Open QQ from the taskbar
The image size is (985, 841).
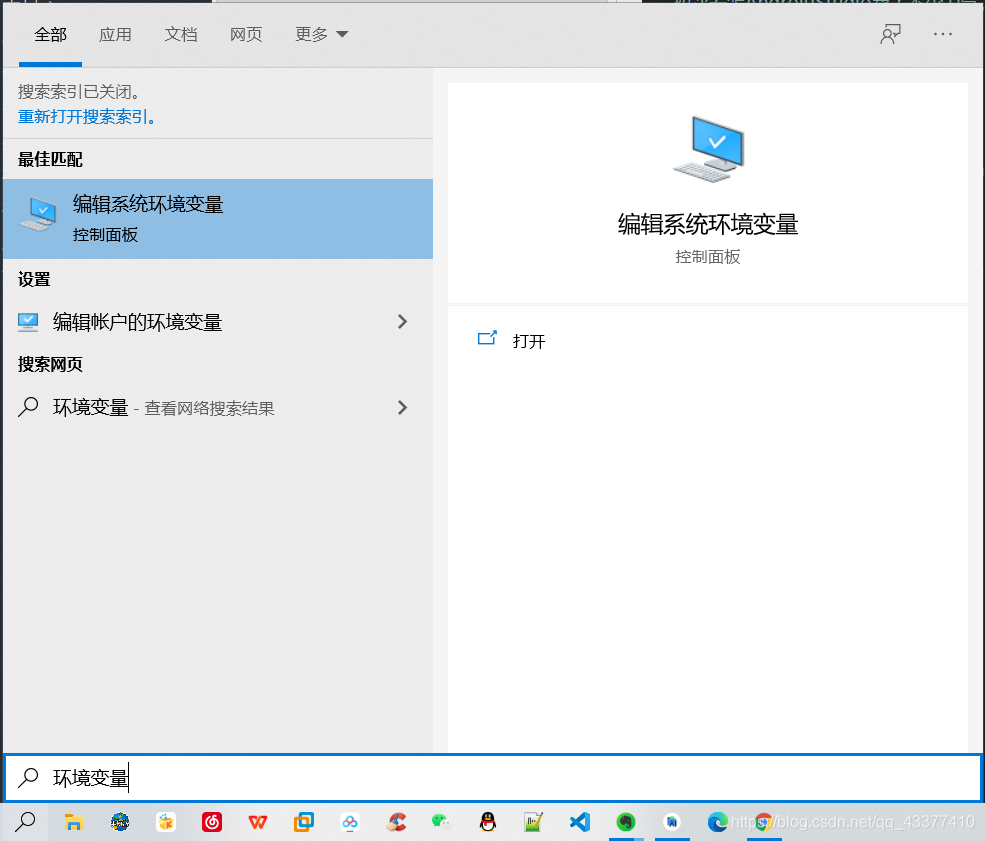(x=487, y=822)
